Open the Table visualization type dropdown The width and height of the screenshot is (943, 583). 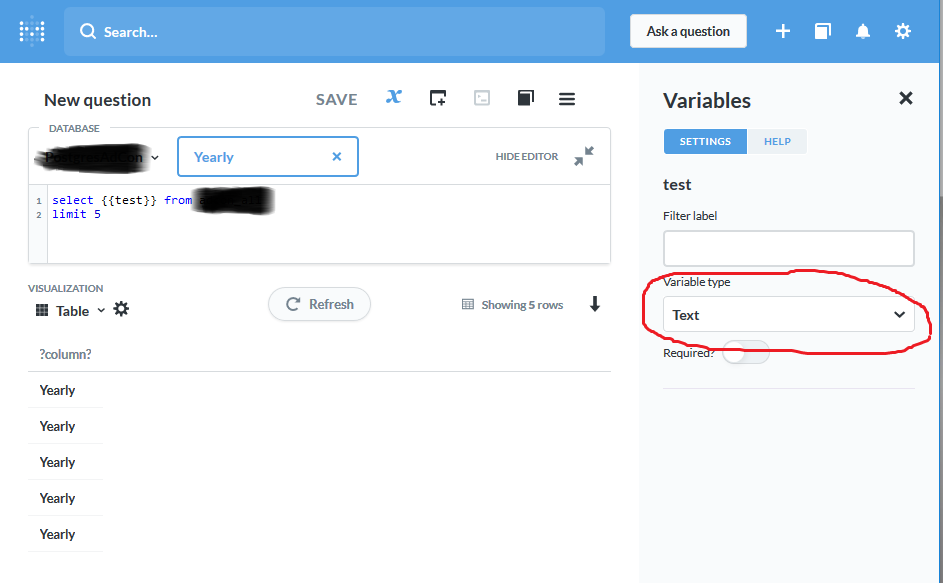point(72,310)
